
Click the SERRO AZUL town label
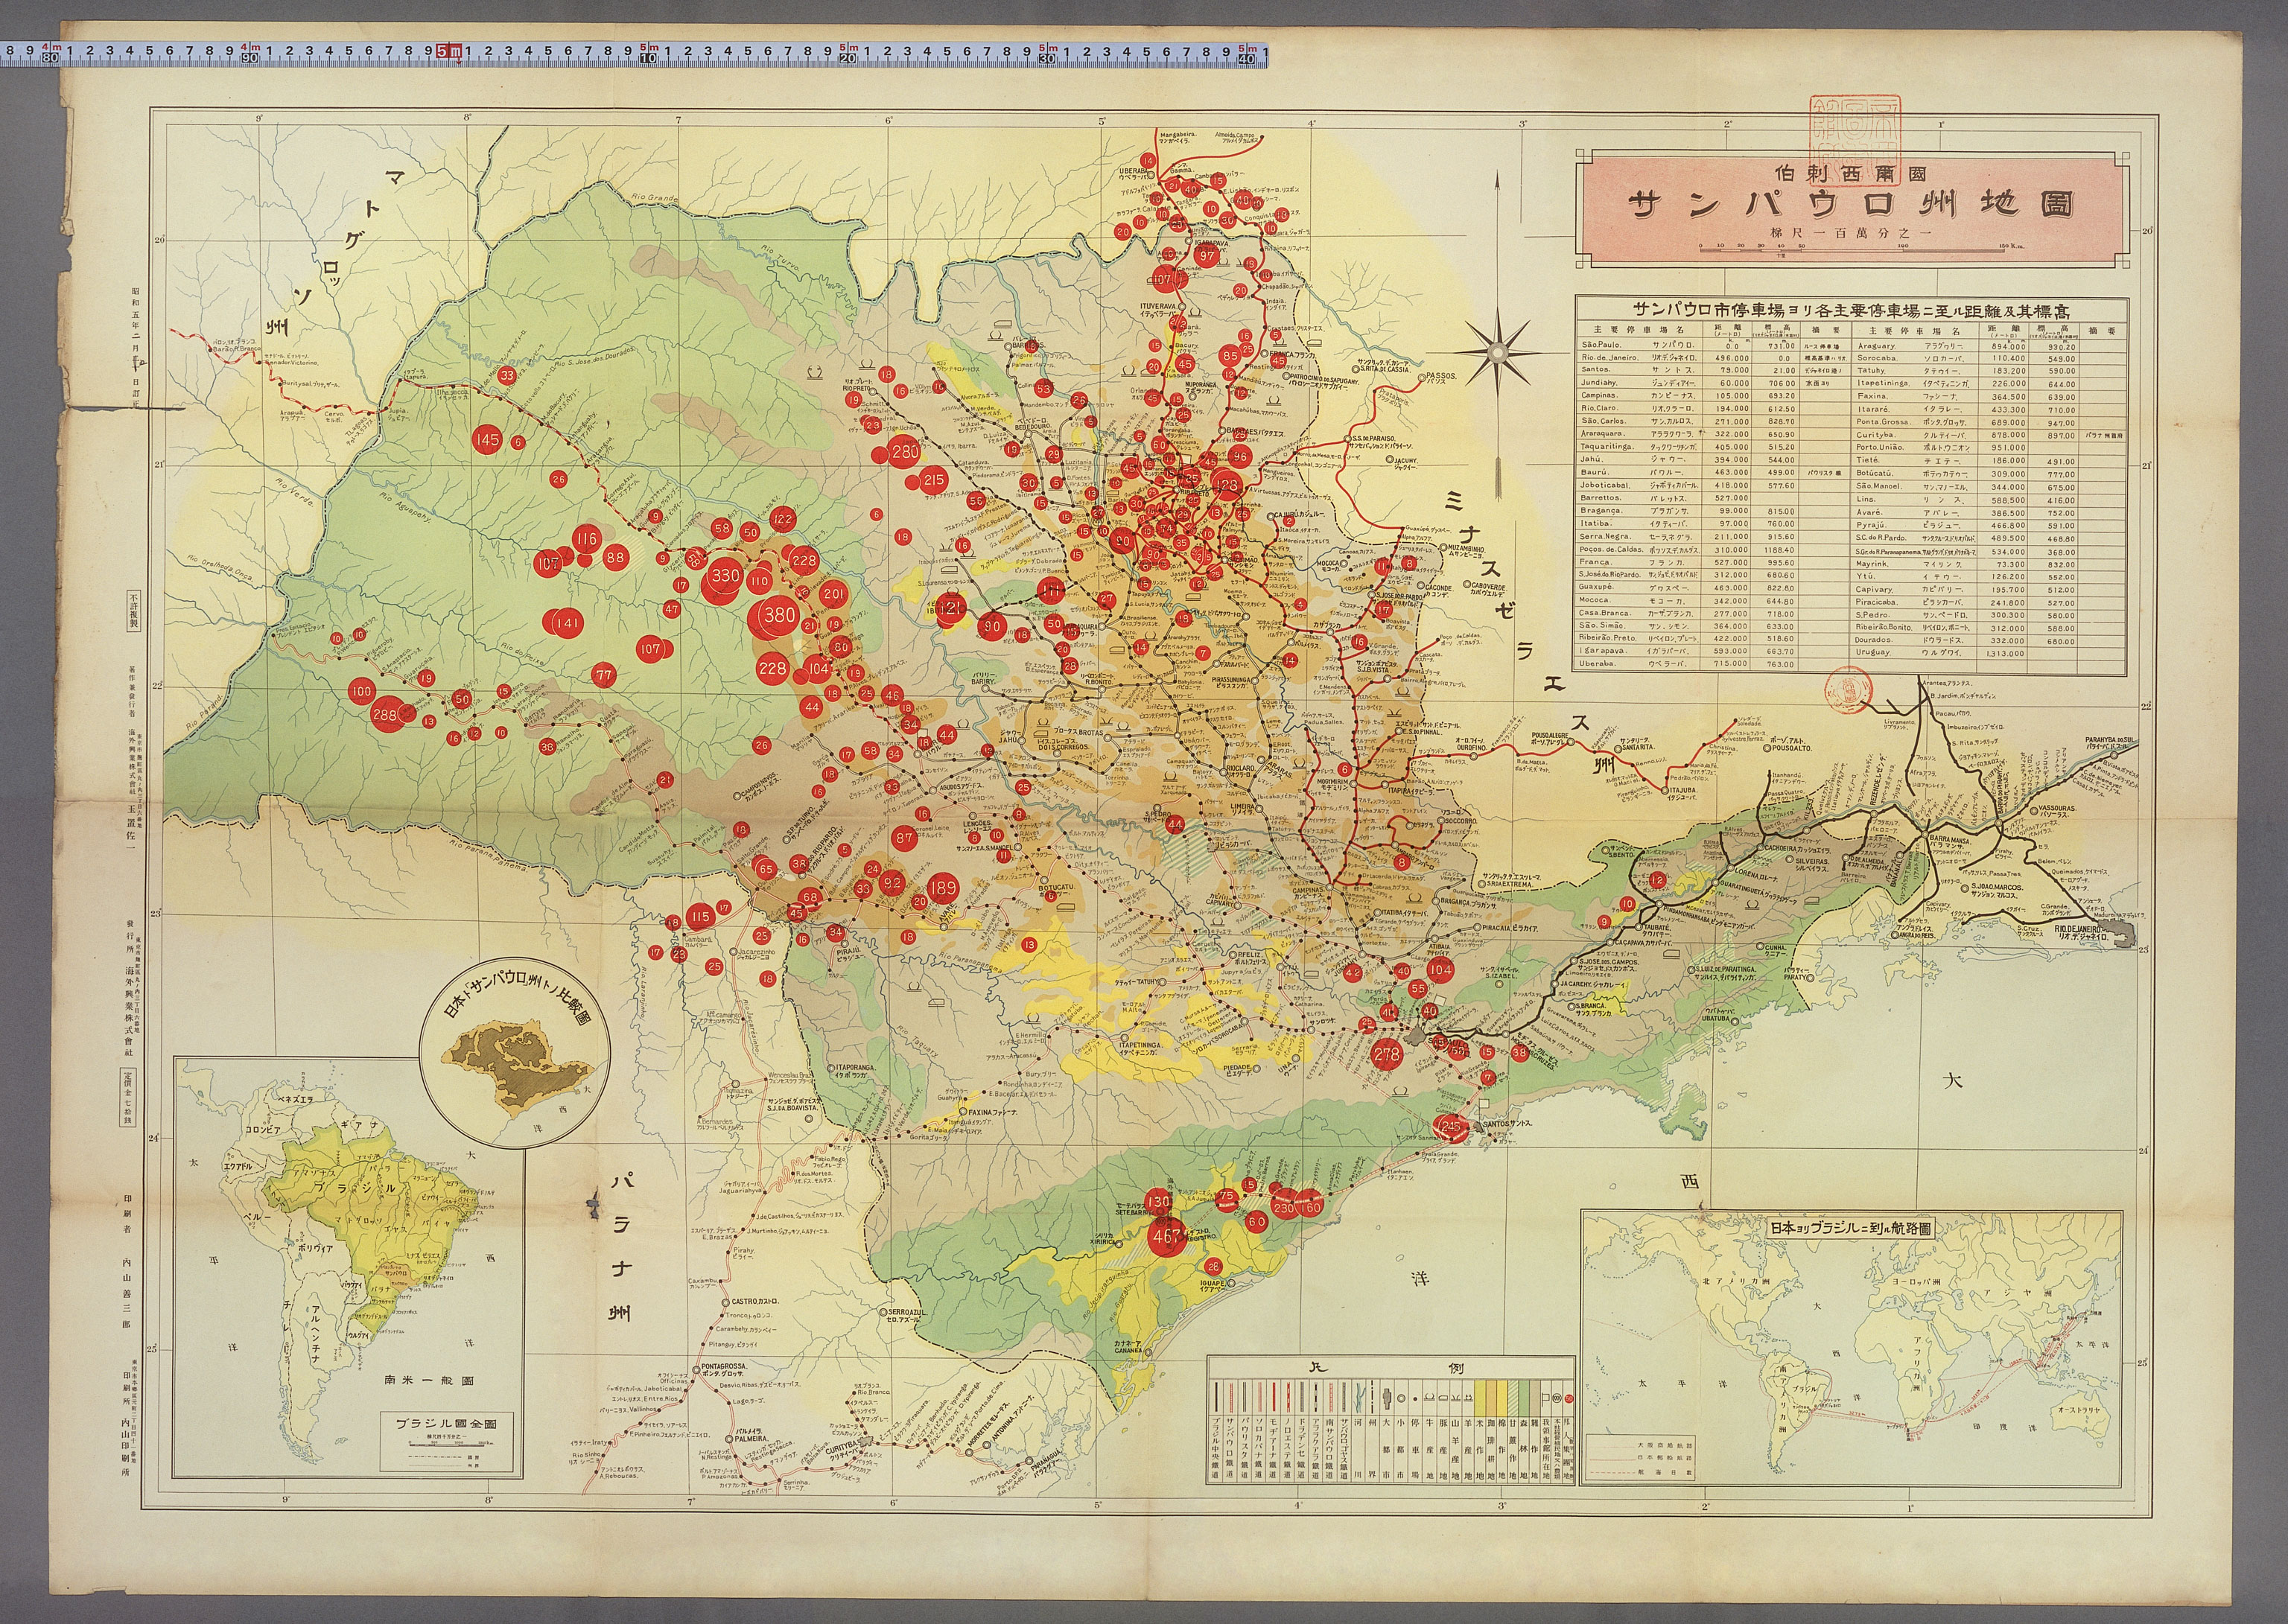pos(908,1311)
